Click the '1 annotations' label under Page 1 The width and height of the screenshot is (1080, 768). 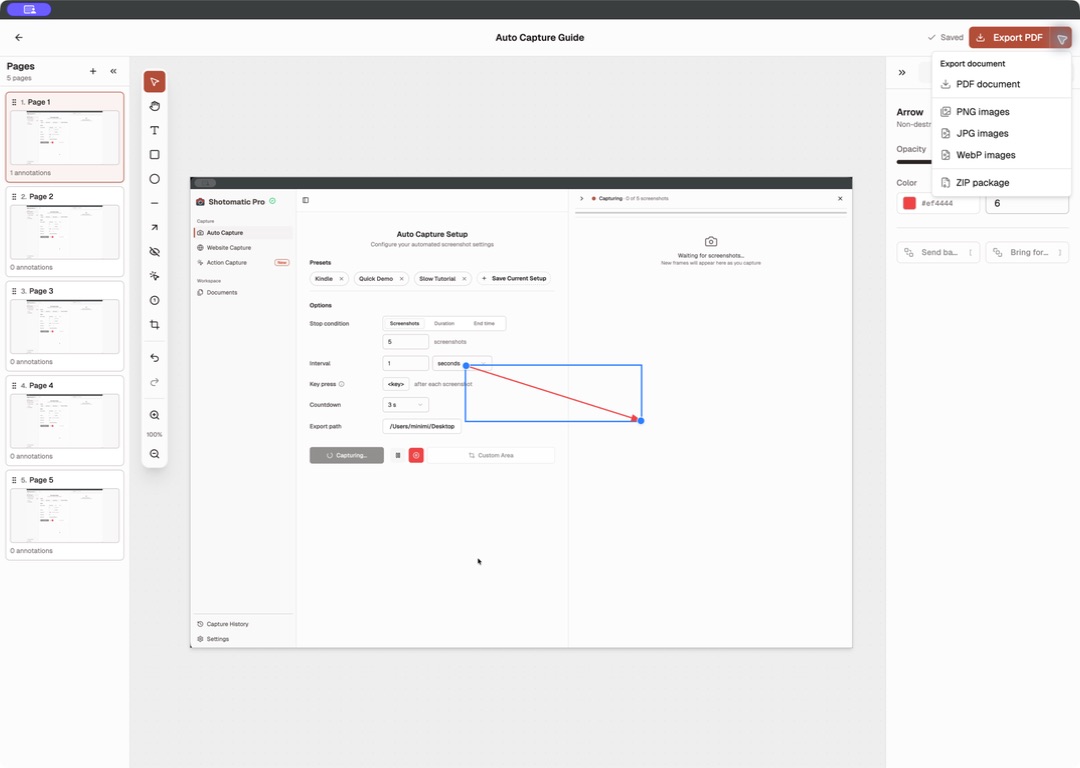pyautogui.click(x=31, y=173)
